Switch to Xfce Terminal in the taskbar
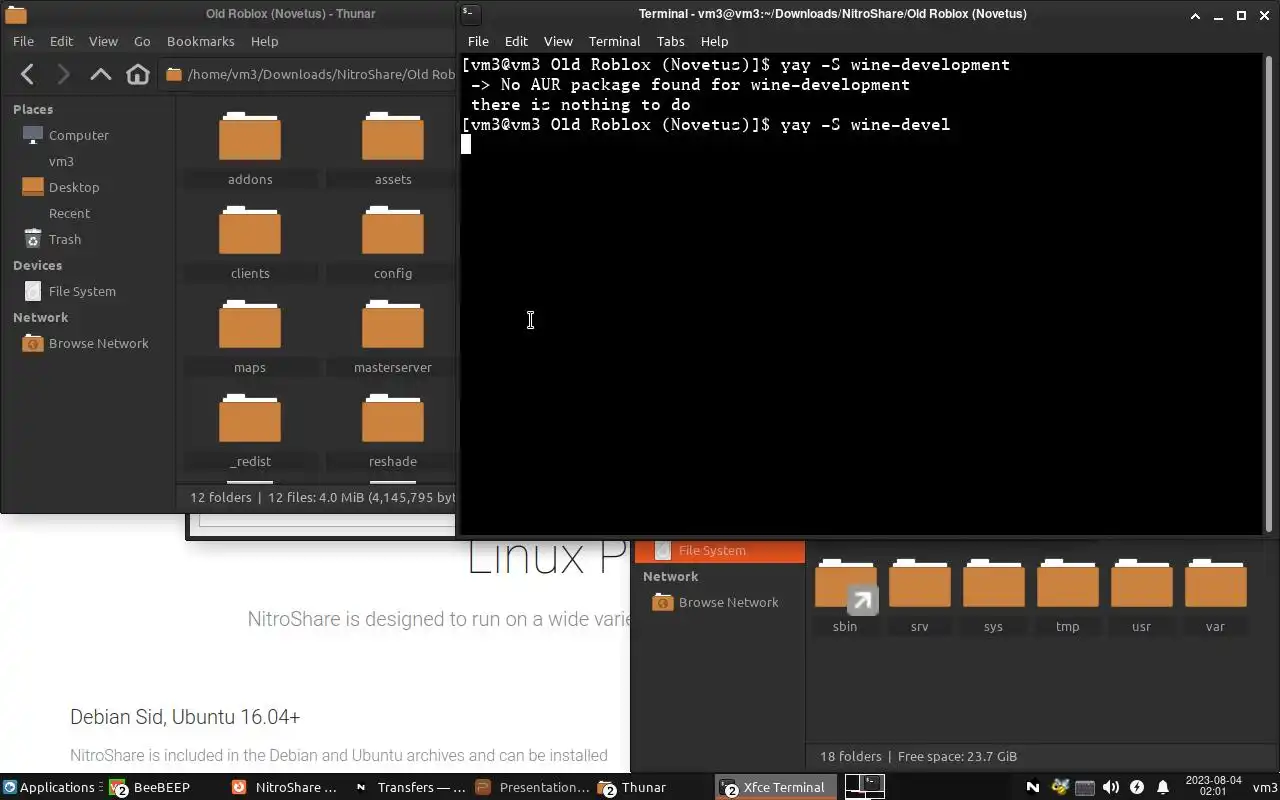 (x=776, y=787)
